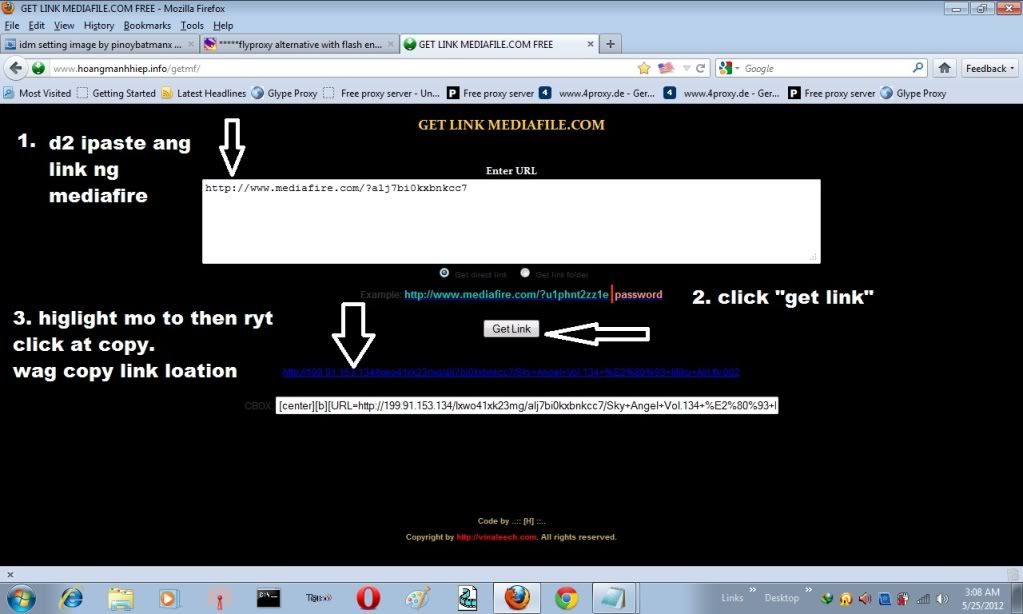Click the network signal tray icon
Screen dimensions: 1023x614
[x=923, y=598]
